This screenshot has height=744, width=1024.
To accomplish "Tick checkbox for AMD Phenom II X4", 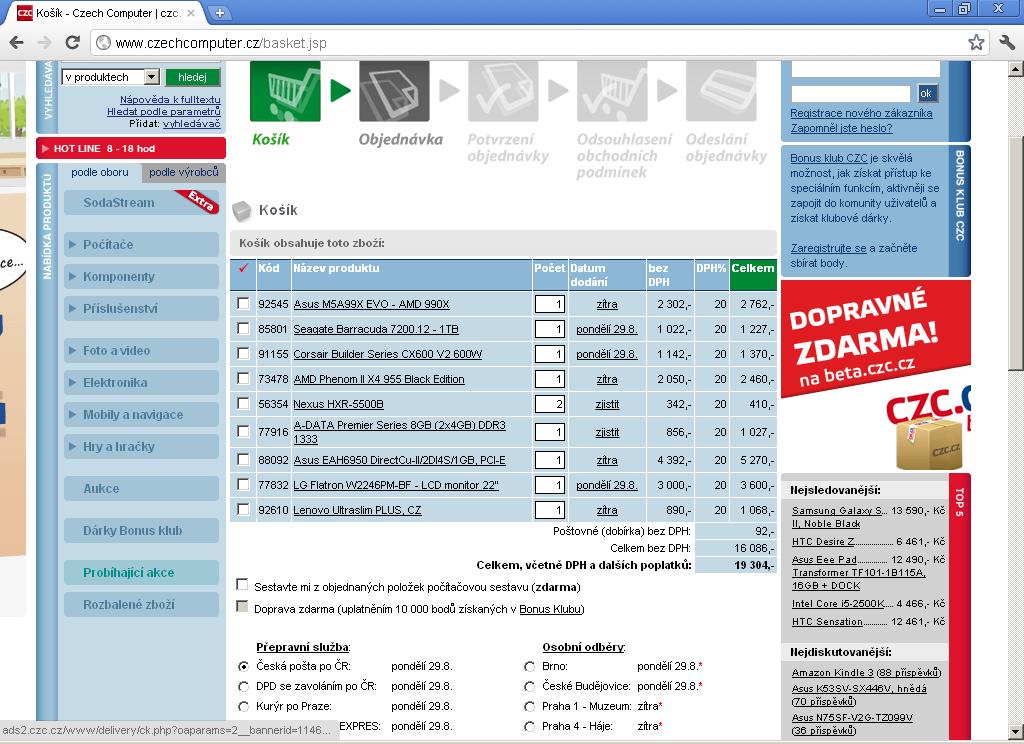I will tap(243, 378).
